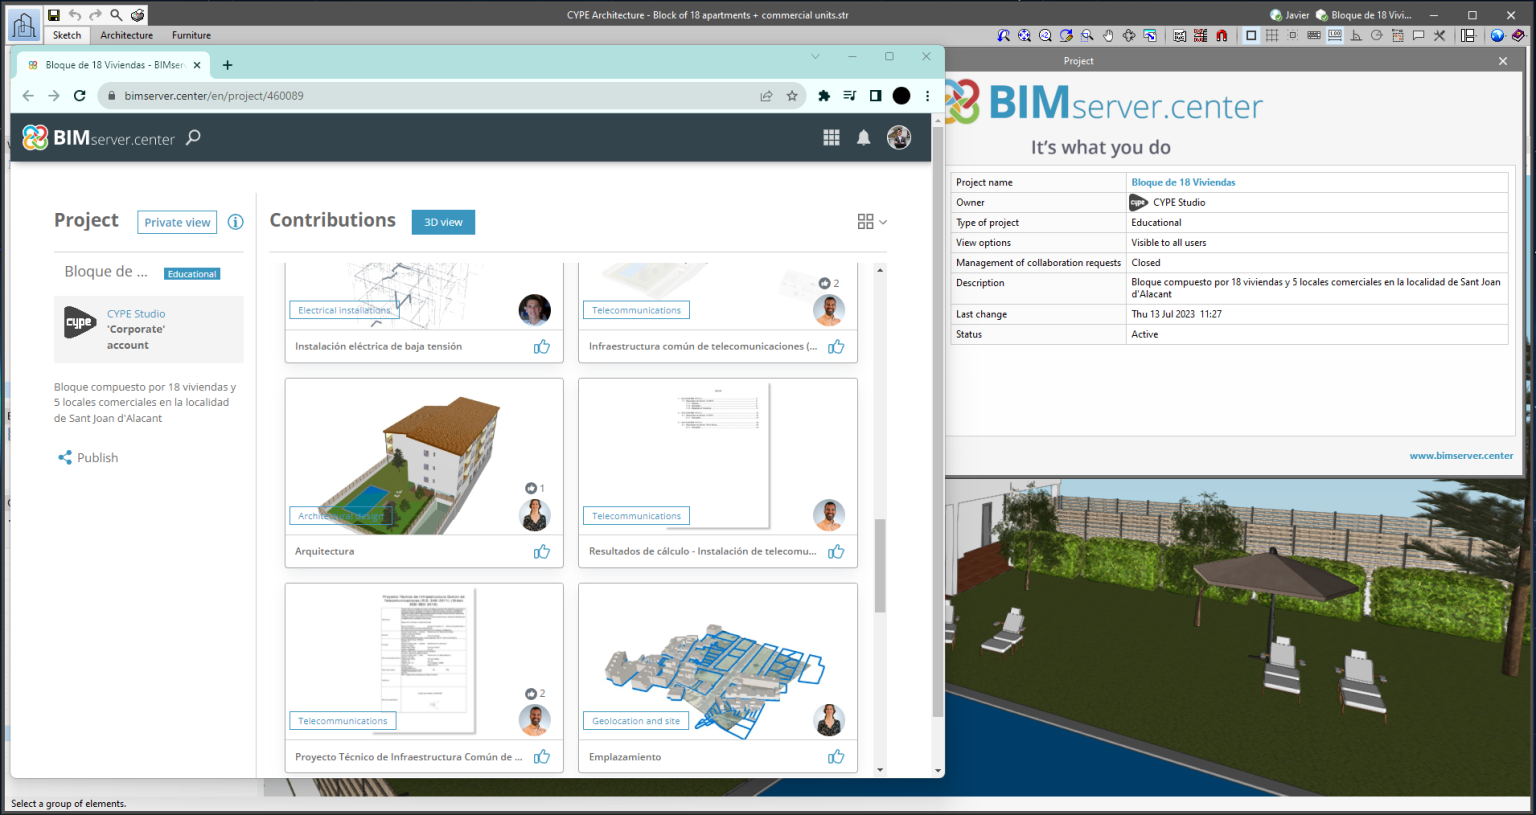
Task: Click the contributions list scrollbar thumb
Action: coord(880,565)
